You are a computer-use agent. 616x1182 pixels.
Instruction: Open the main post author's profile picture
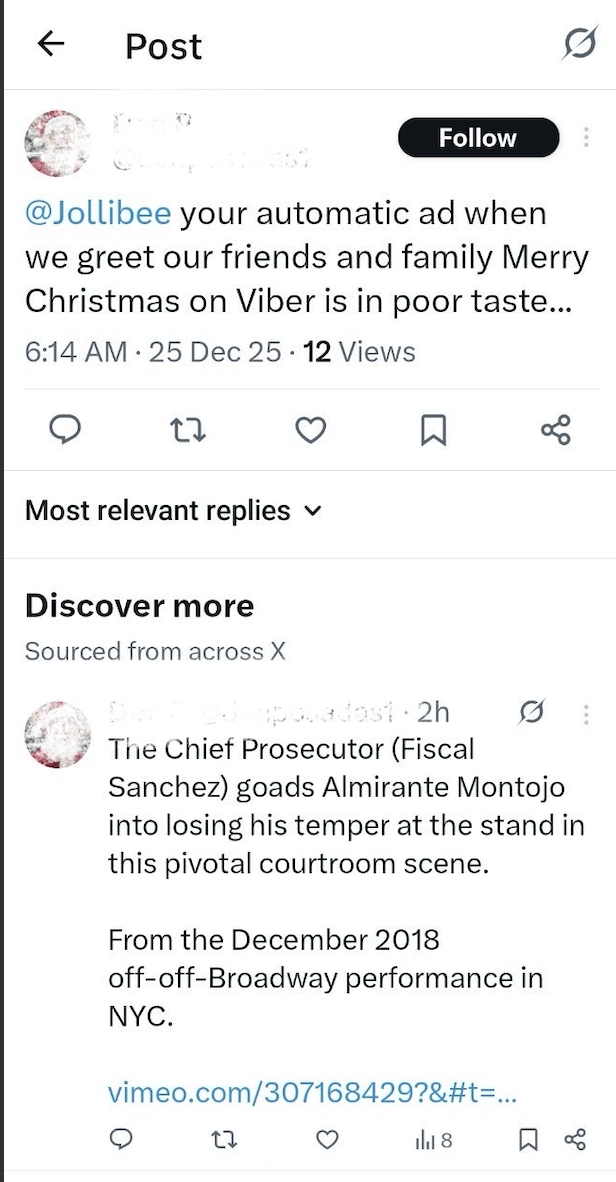56,143
